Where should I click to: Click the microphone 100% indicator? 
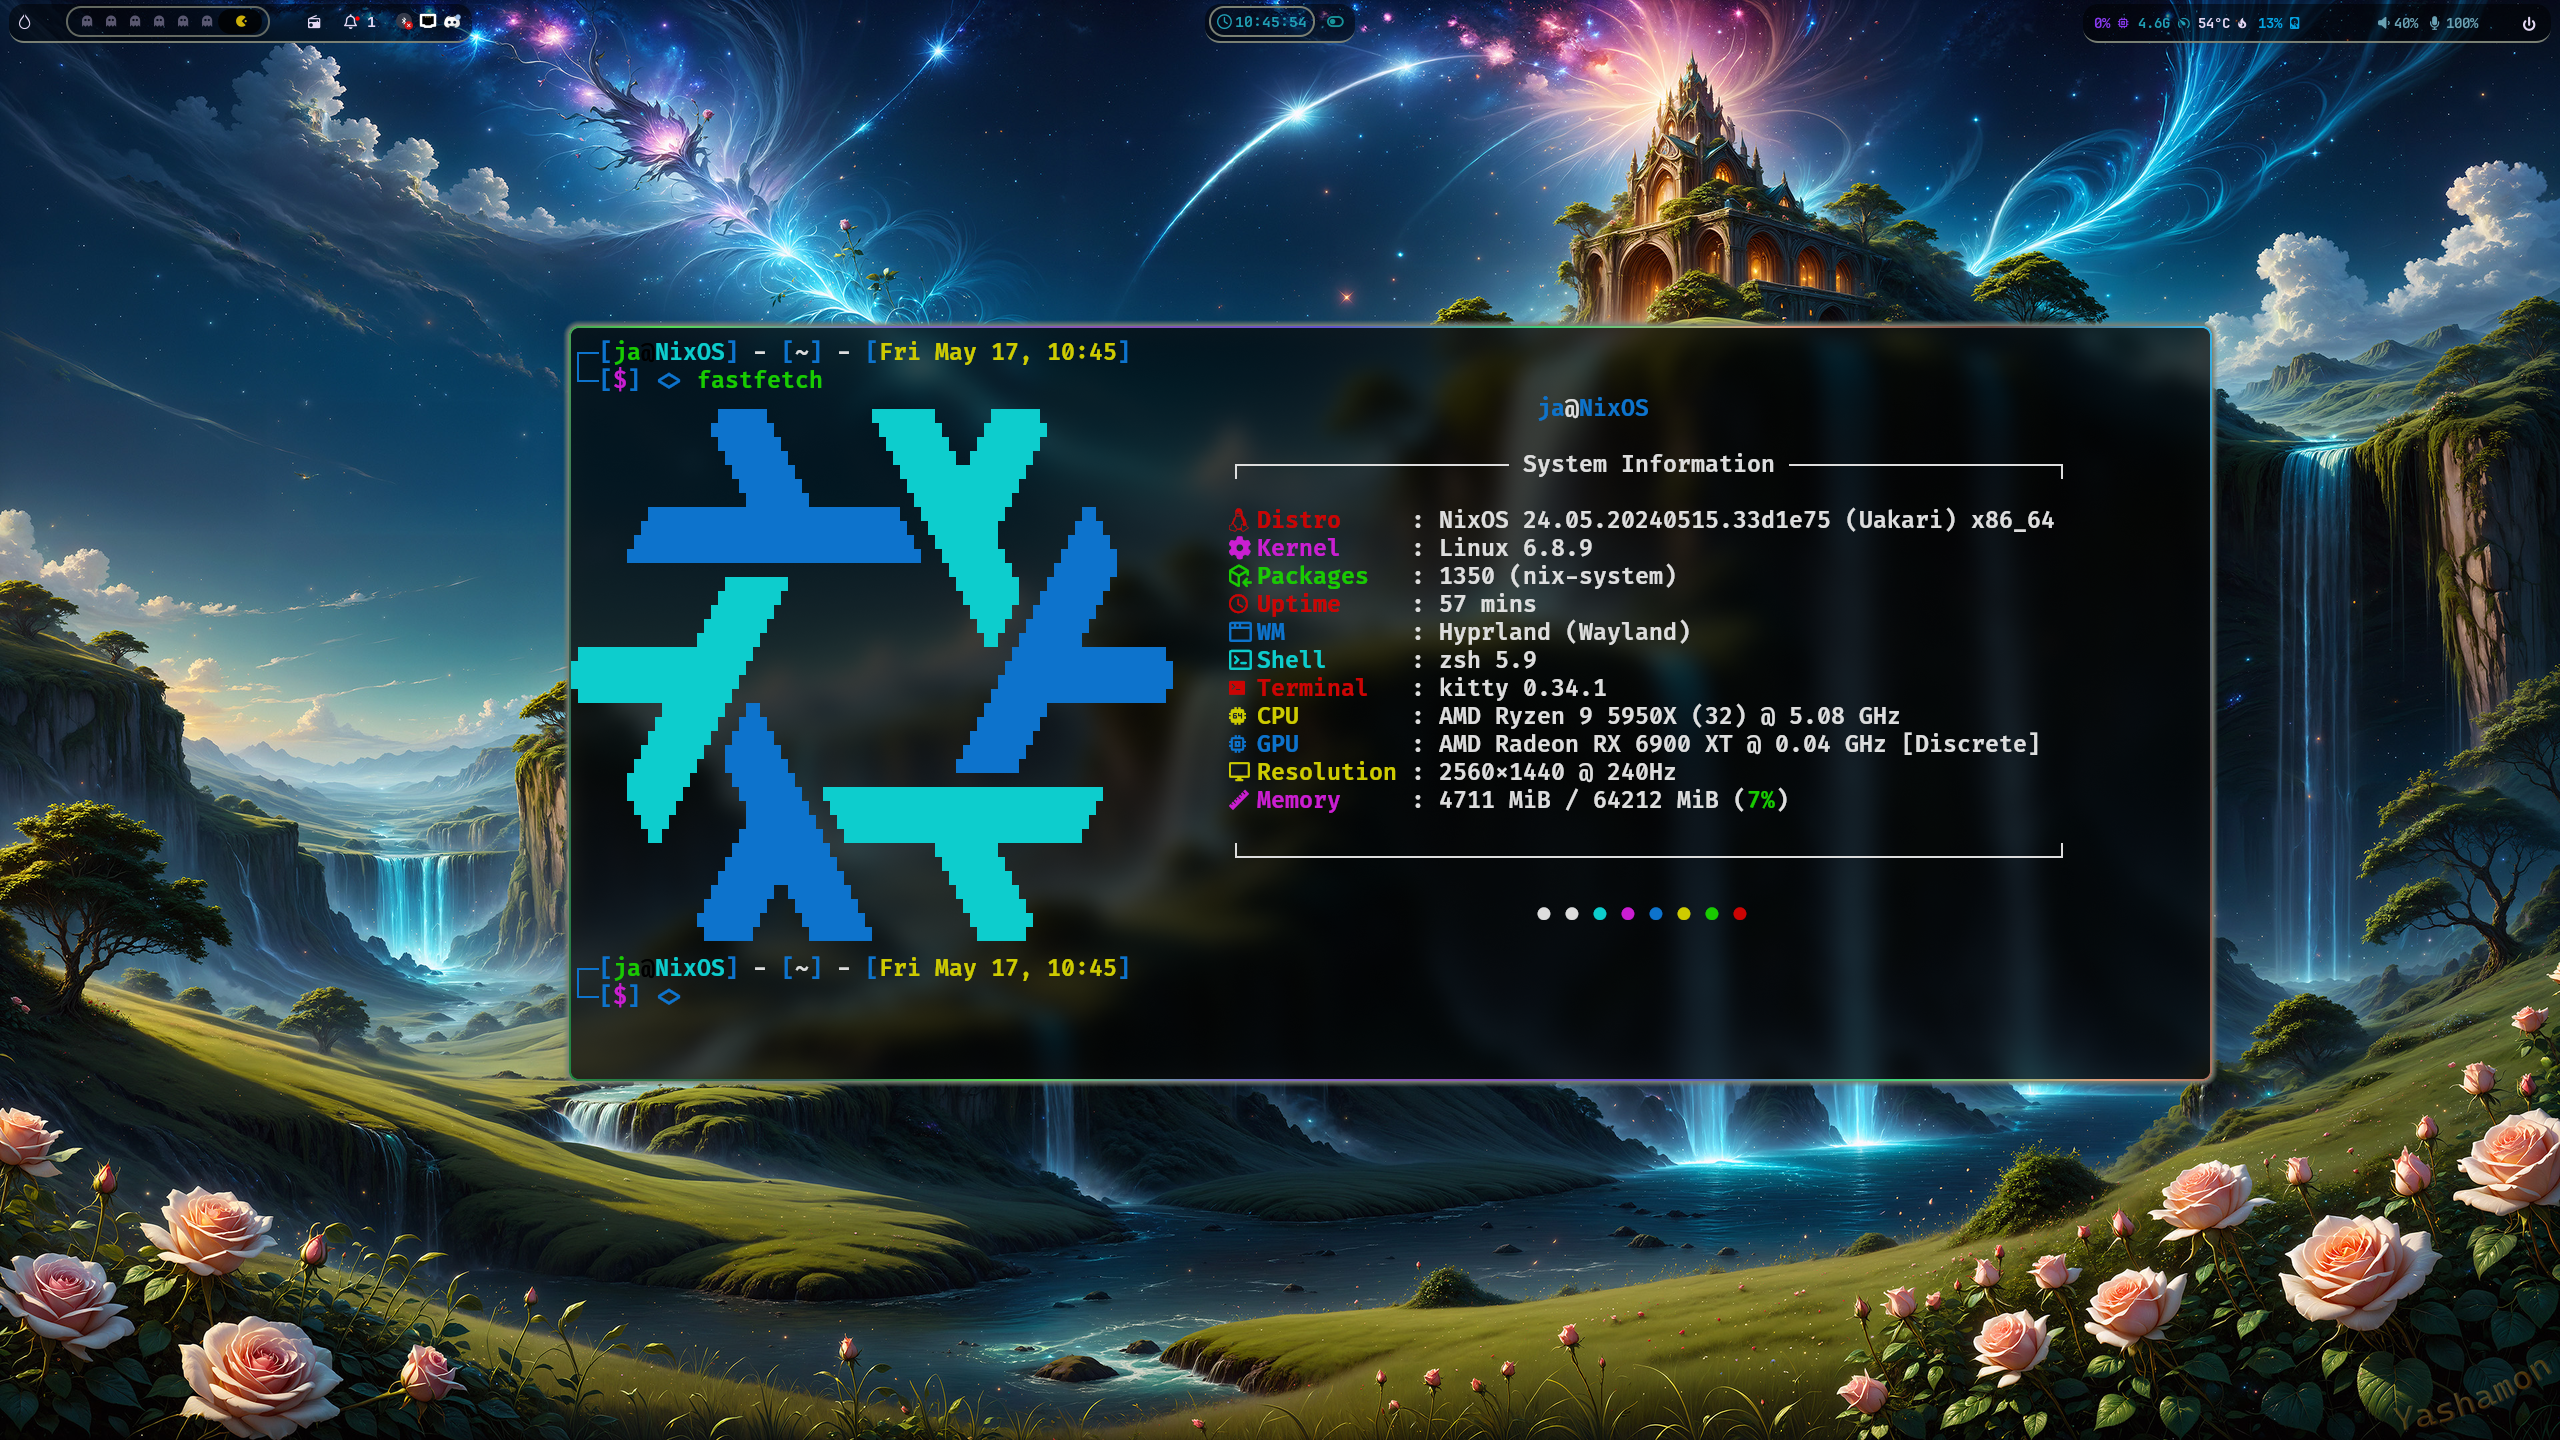pyautogui.click(x=2453, y=23)
